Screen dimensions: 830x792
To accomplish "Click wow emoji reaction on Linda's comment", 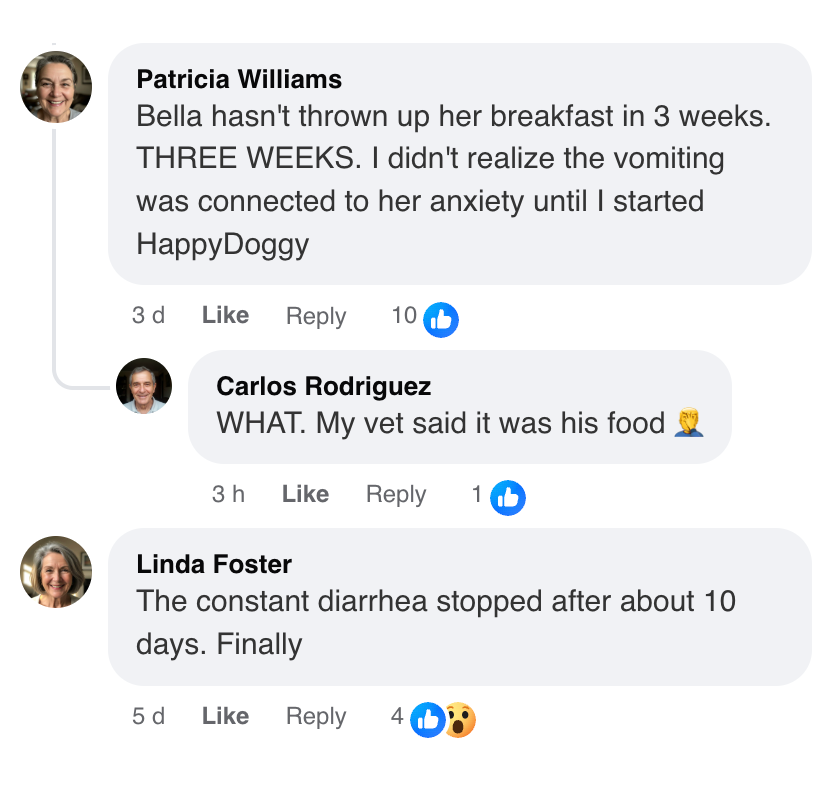I will tap(459, 719).
